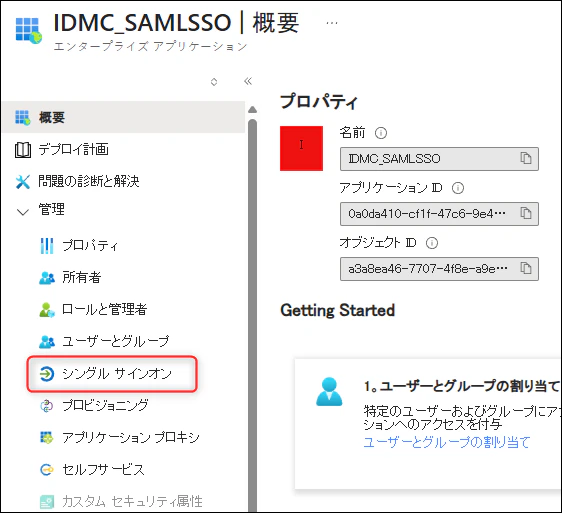Collapse the sidebar with double chevron
The image size is (562, 513).
[x=248, y=81]
